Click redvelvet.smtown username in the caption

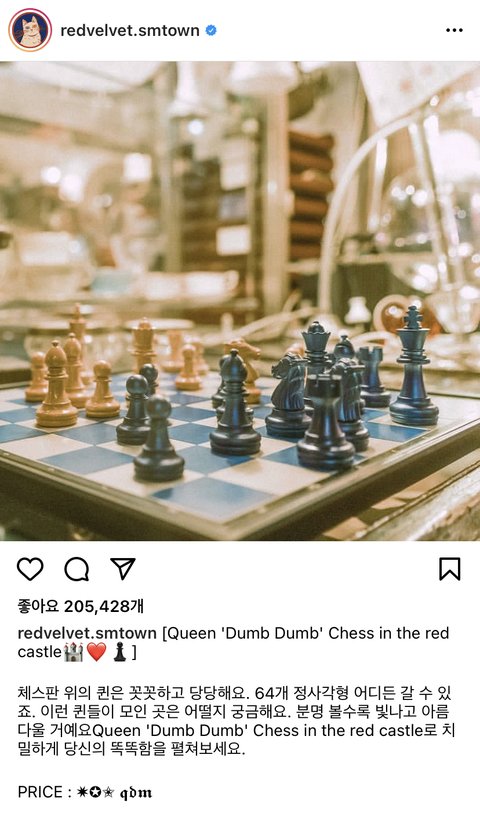(x=87, y=633)
